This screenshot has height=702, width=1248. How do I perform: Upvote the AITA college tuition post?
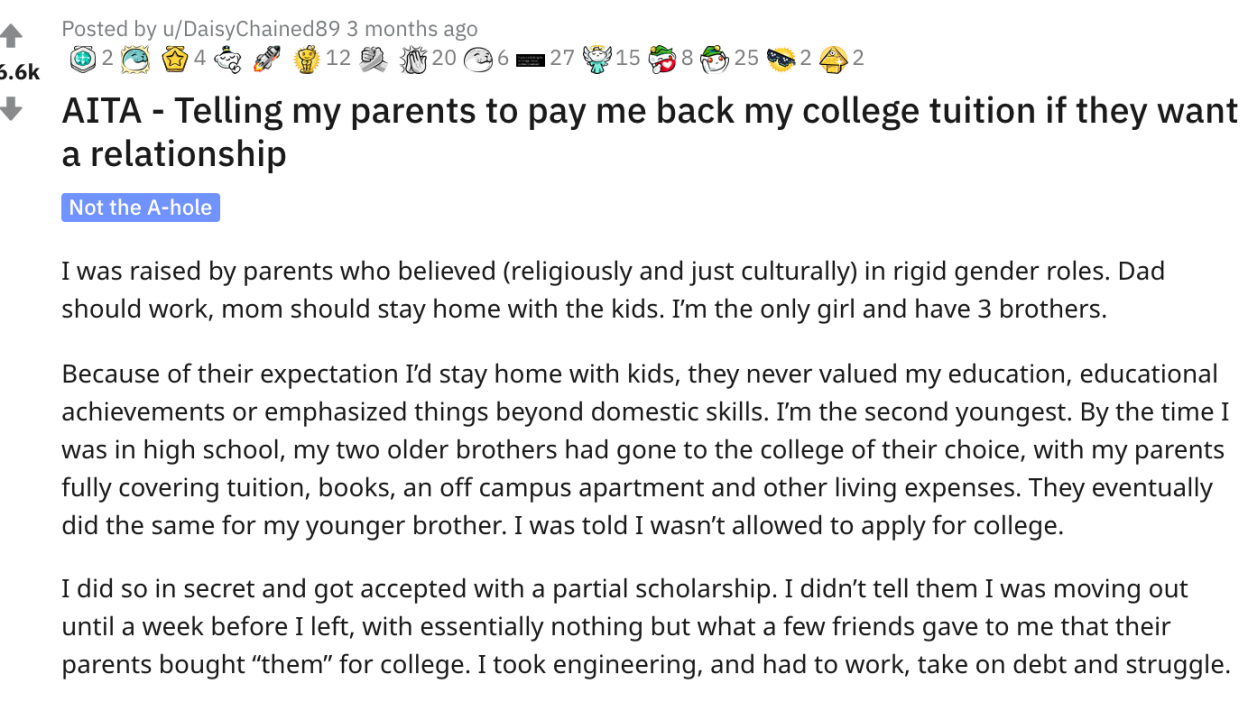[x=11, y=38]
